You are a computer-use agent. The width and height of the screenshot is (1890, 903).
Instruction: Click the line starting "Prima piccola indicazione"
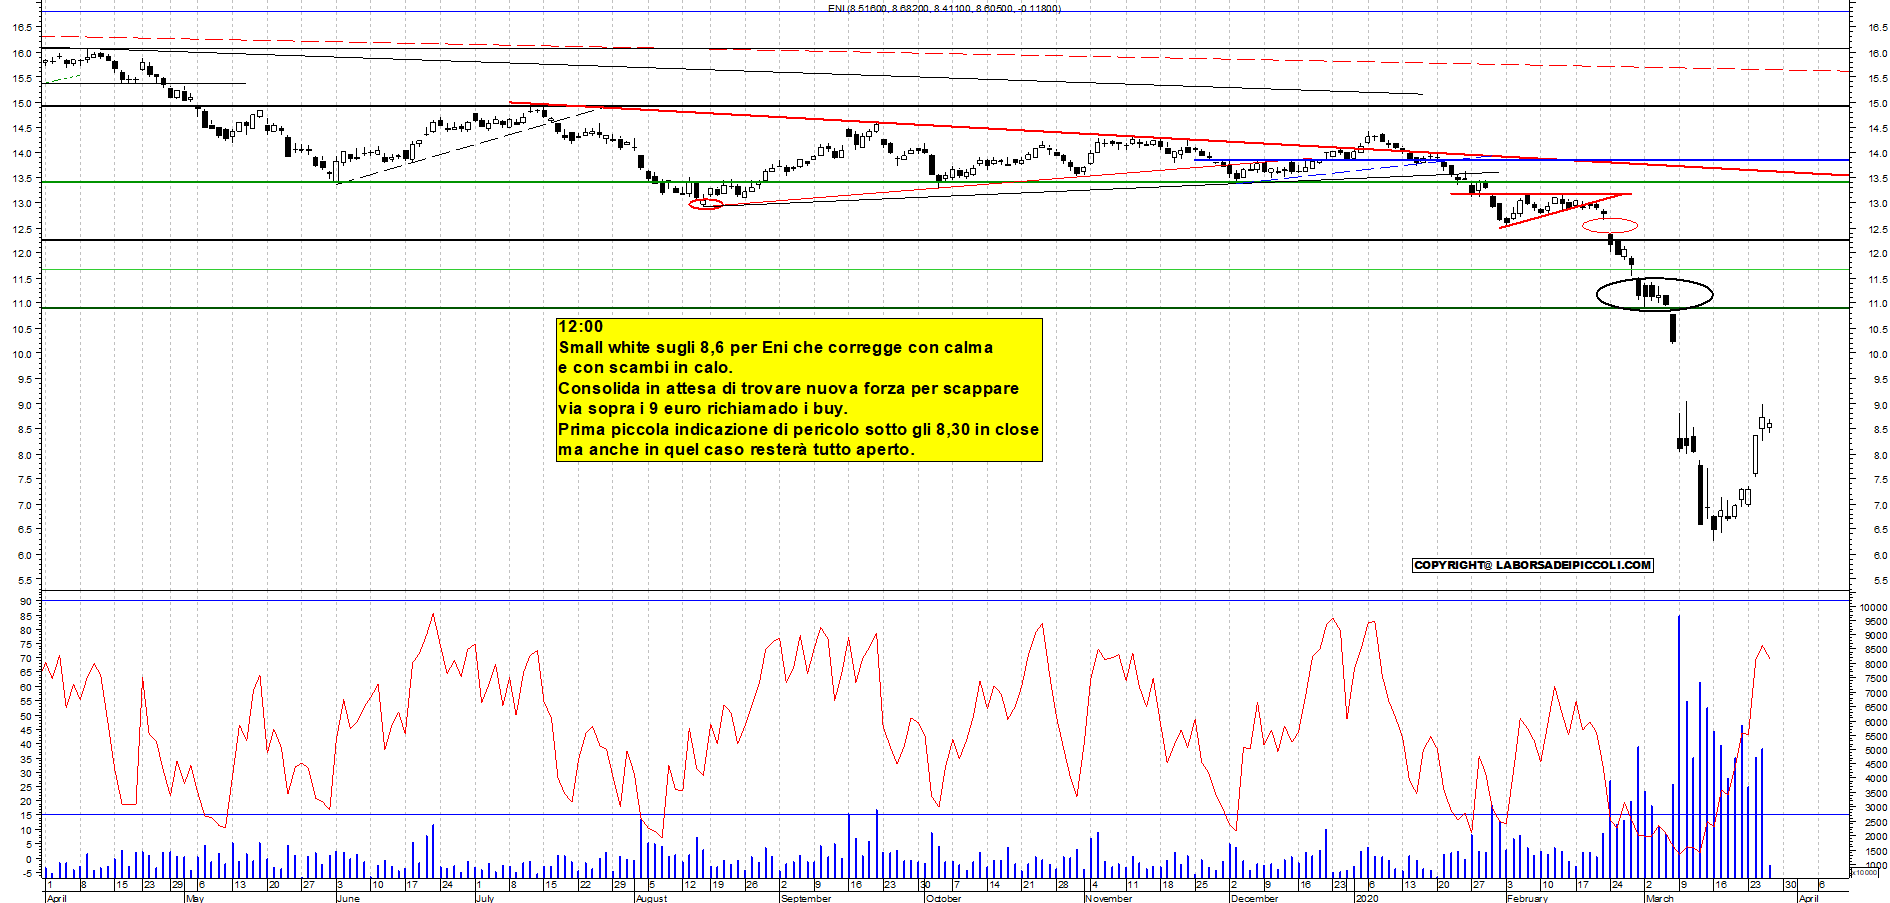pos(798,429)
